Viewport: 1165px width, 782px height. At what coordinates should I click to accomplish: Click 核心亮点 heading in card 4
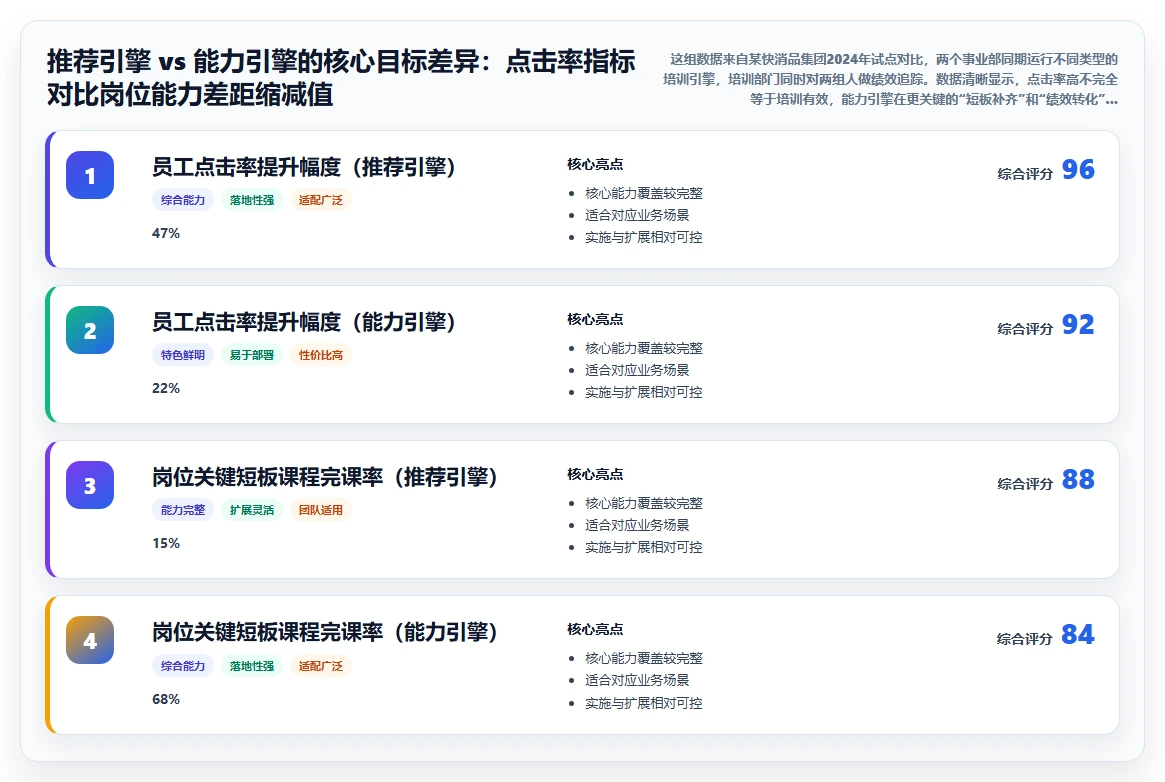[x=595, y=630]
